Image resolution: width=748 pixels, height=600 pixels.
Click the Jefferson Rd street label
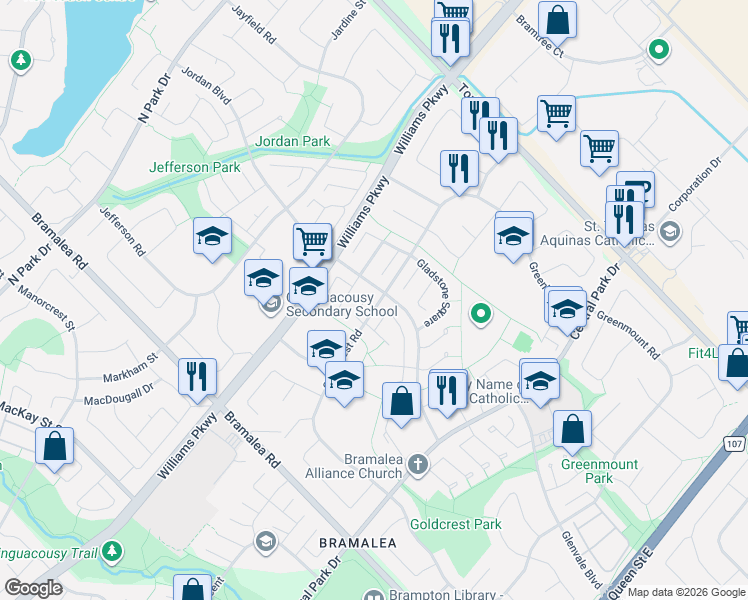click(x=122, y=231)
